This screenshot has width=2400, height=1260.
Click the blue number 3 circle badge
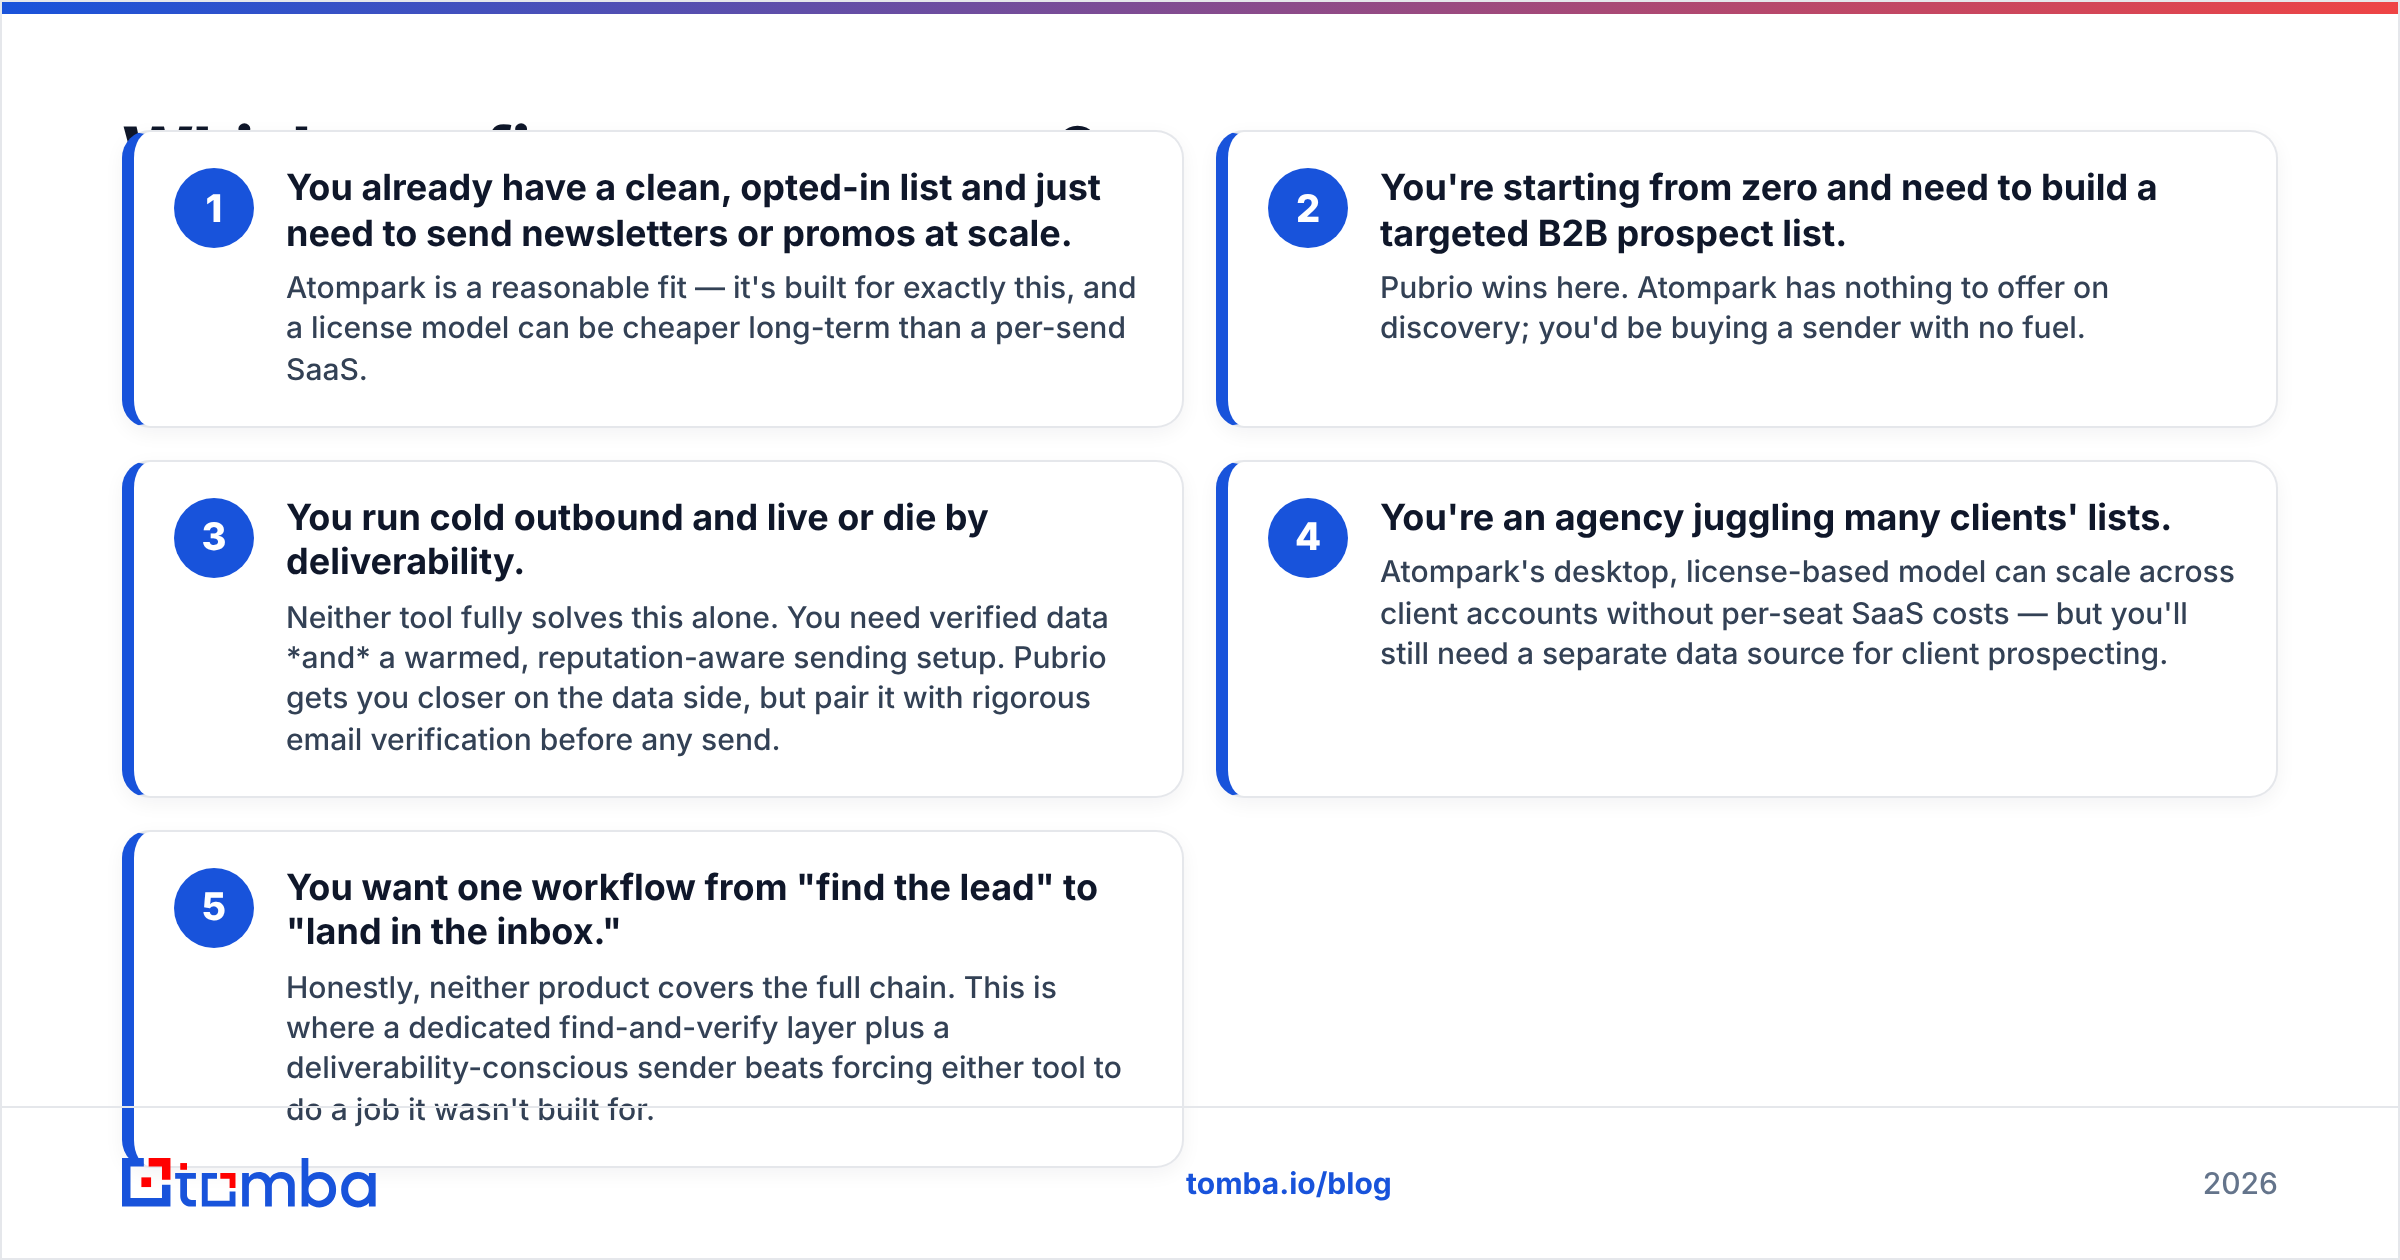coord(214,538)
